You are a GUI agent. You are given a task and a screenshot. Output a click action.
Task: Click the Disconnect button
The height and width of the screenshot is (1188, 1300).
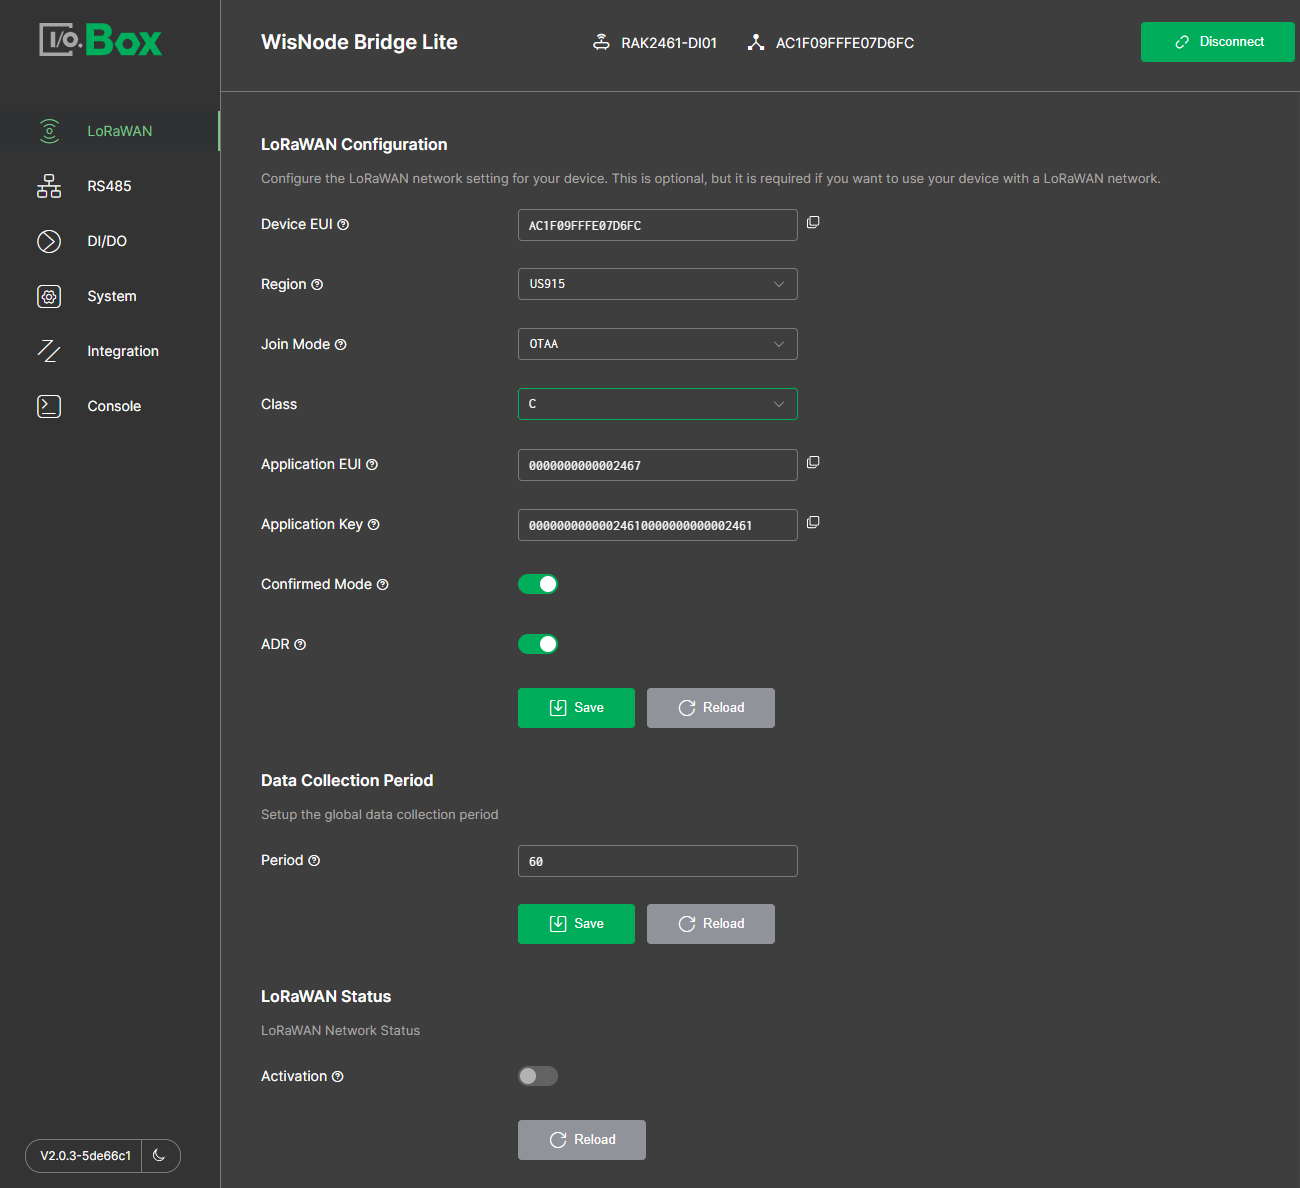1218,42
